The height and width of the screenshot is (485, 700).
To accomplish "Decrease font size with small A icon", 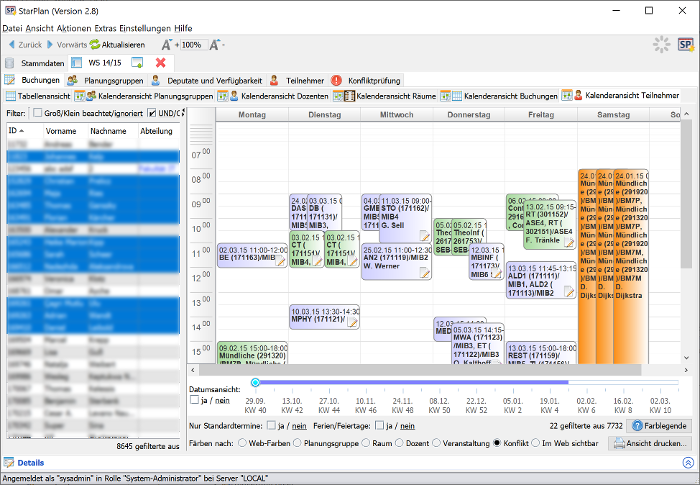I will coord(216,45).
